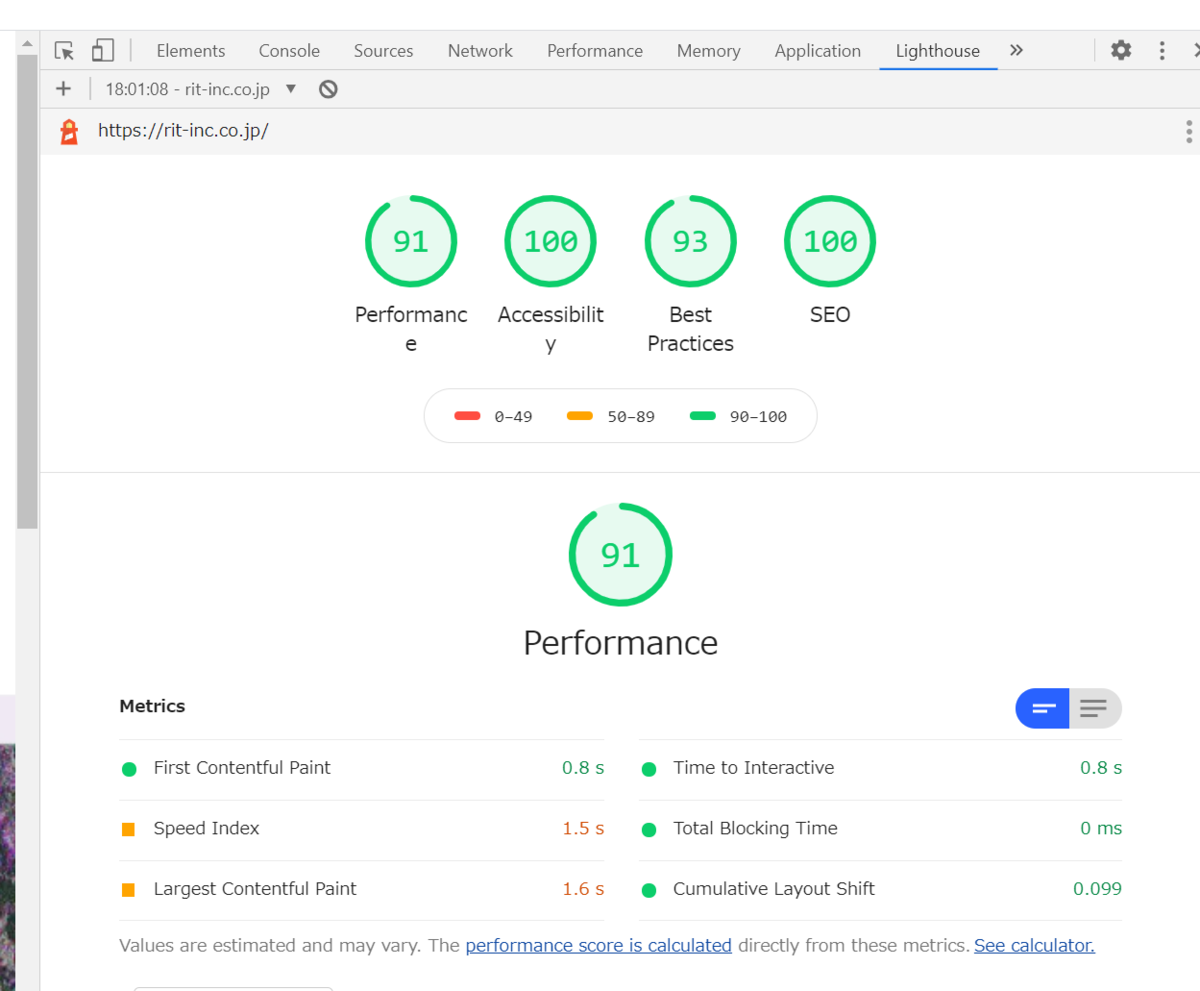Viewport: 1200px width, 991px height.
Task: Open the Network tab
Action: pos(480,51)
